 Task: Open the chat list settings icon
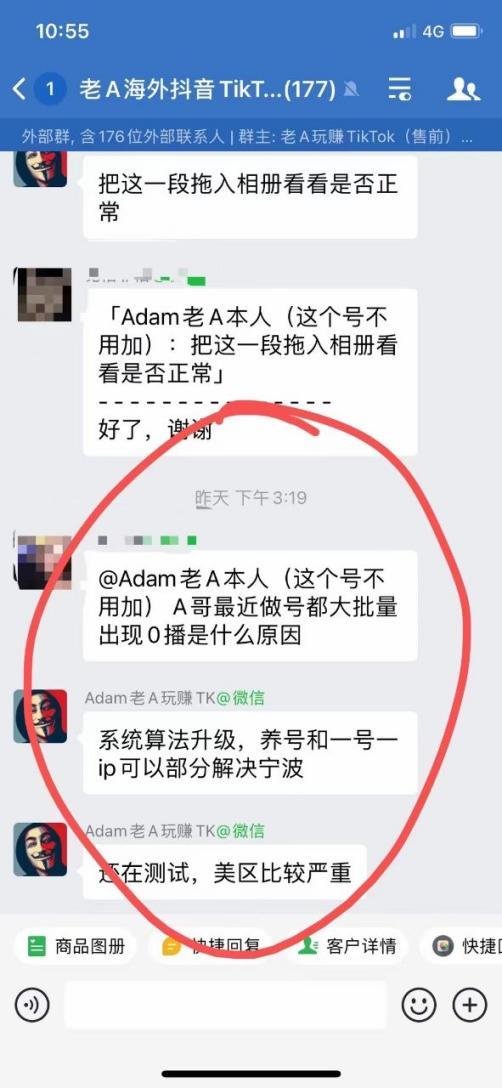(x=399, y=89)
